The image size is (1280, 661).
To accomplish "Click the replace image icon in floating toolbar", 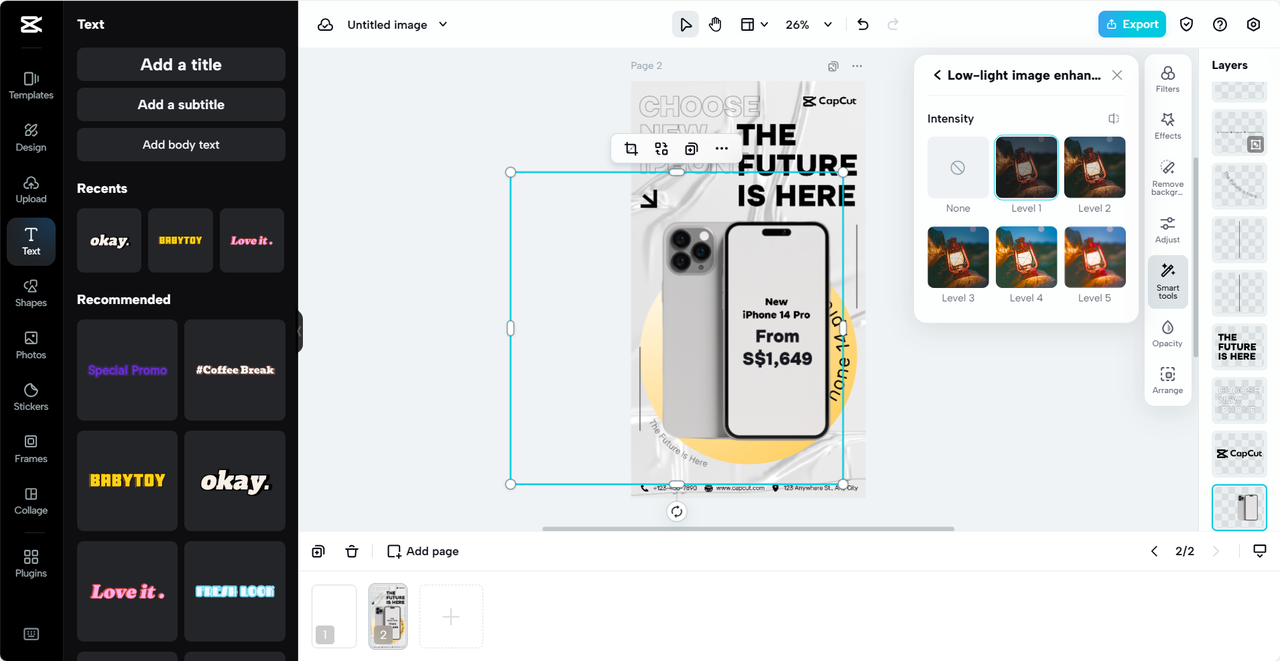I will (x=661, y=149).
